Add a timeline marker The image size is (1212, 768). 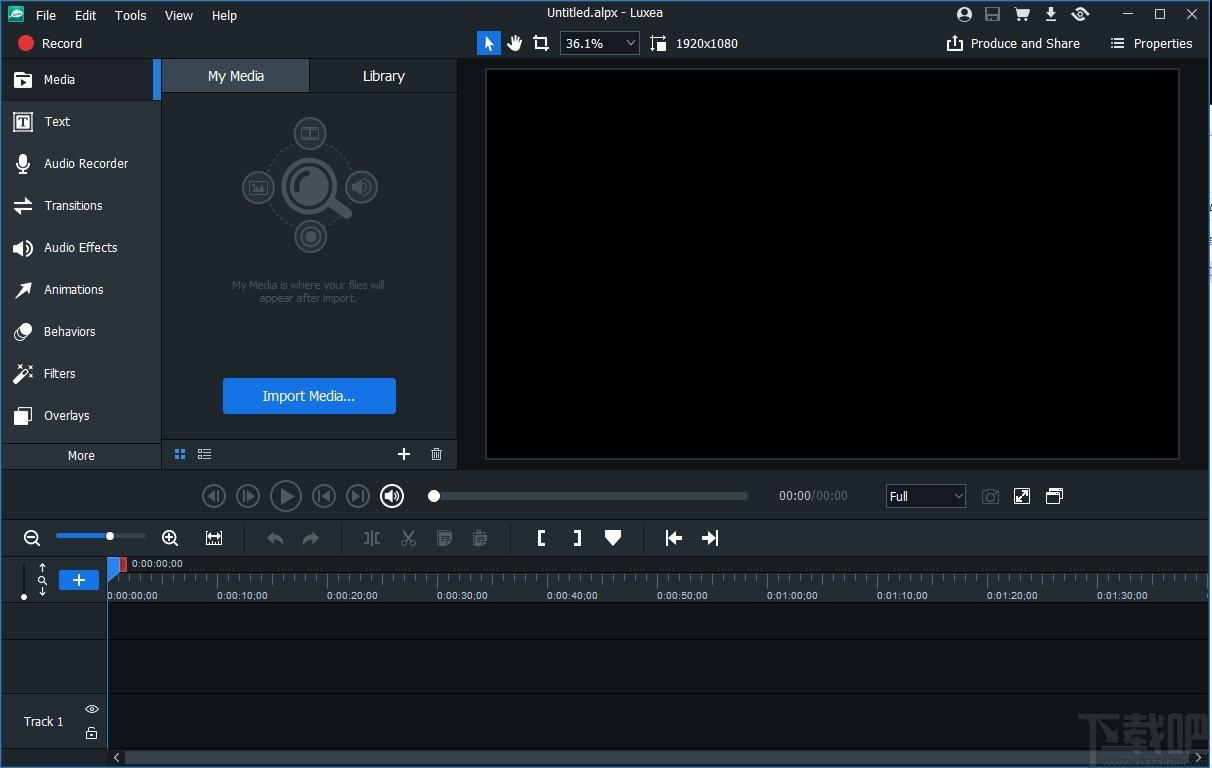613,538
